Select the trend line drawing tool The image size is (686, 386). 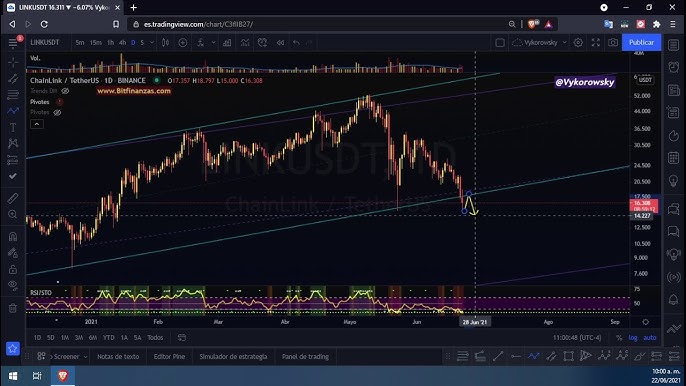13,79
